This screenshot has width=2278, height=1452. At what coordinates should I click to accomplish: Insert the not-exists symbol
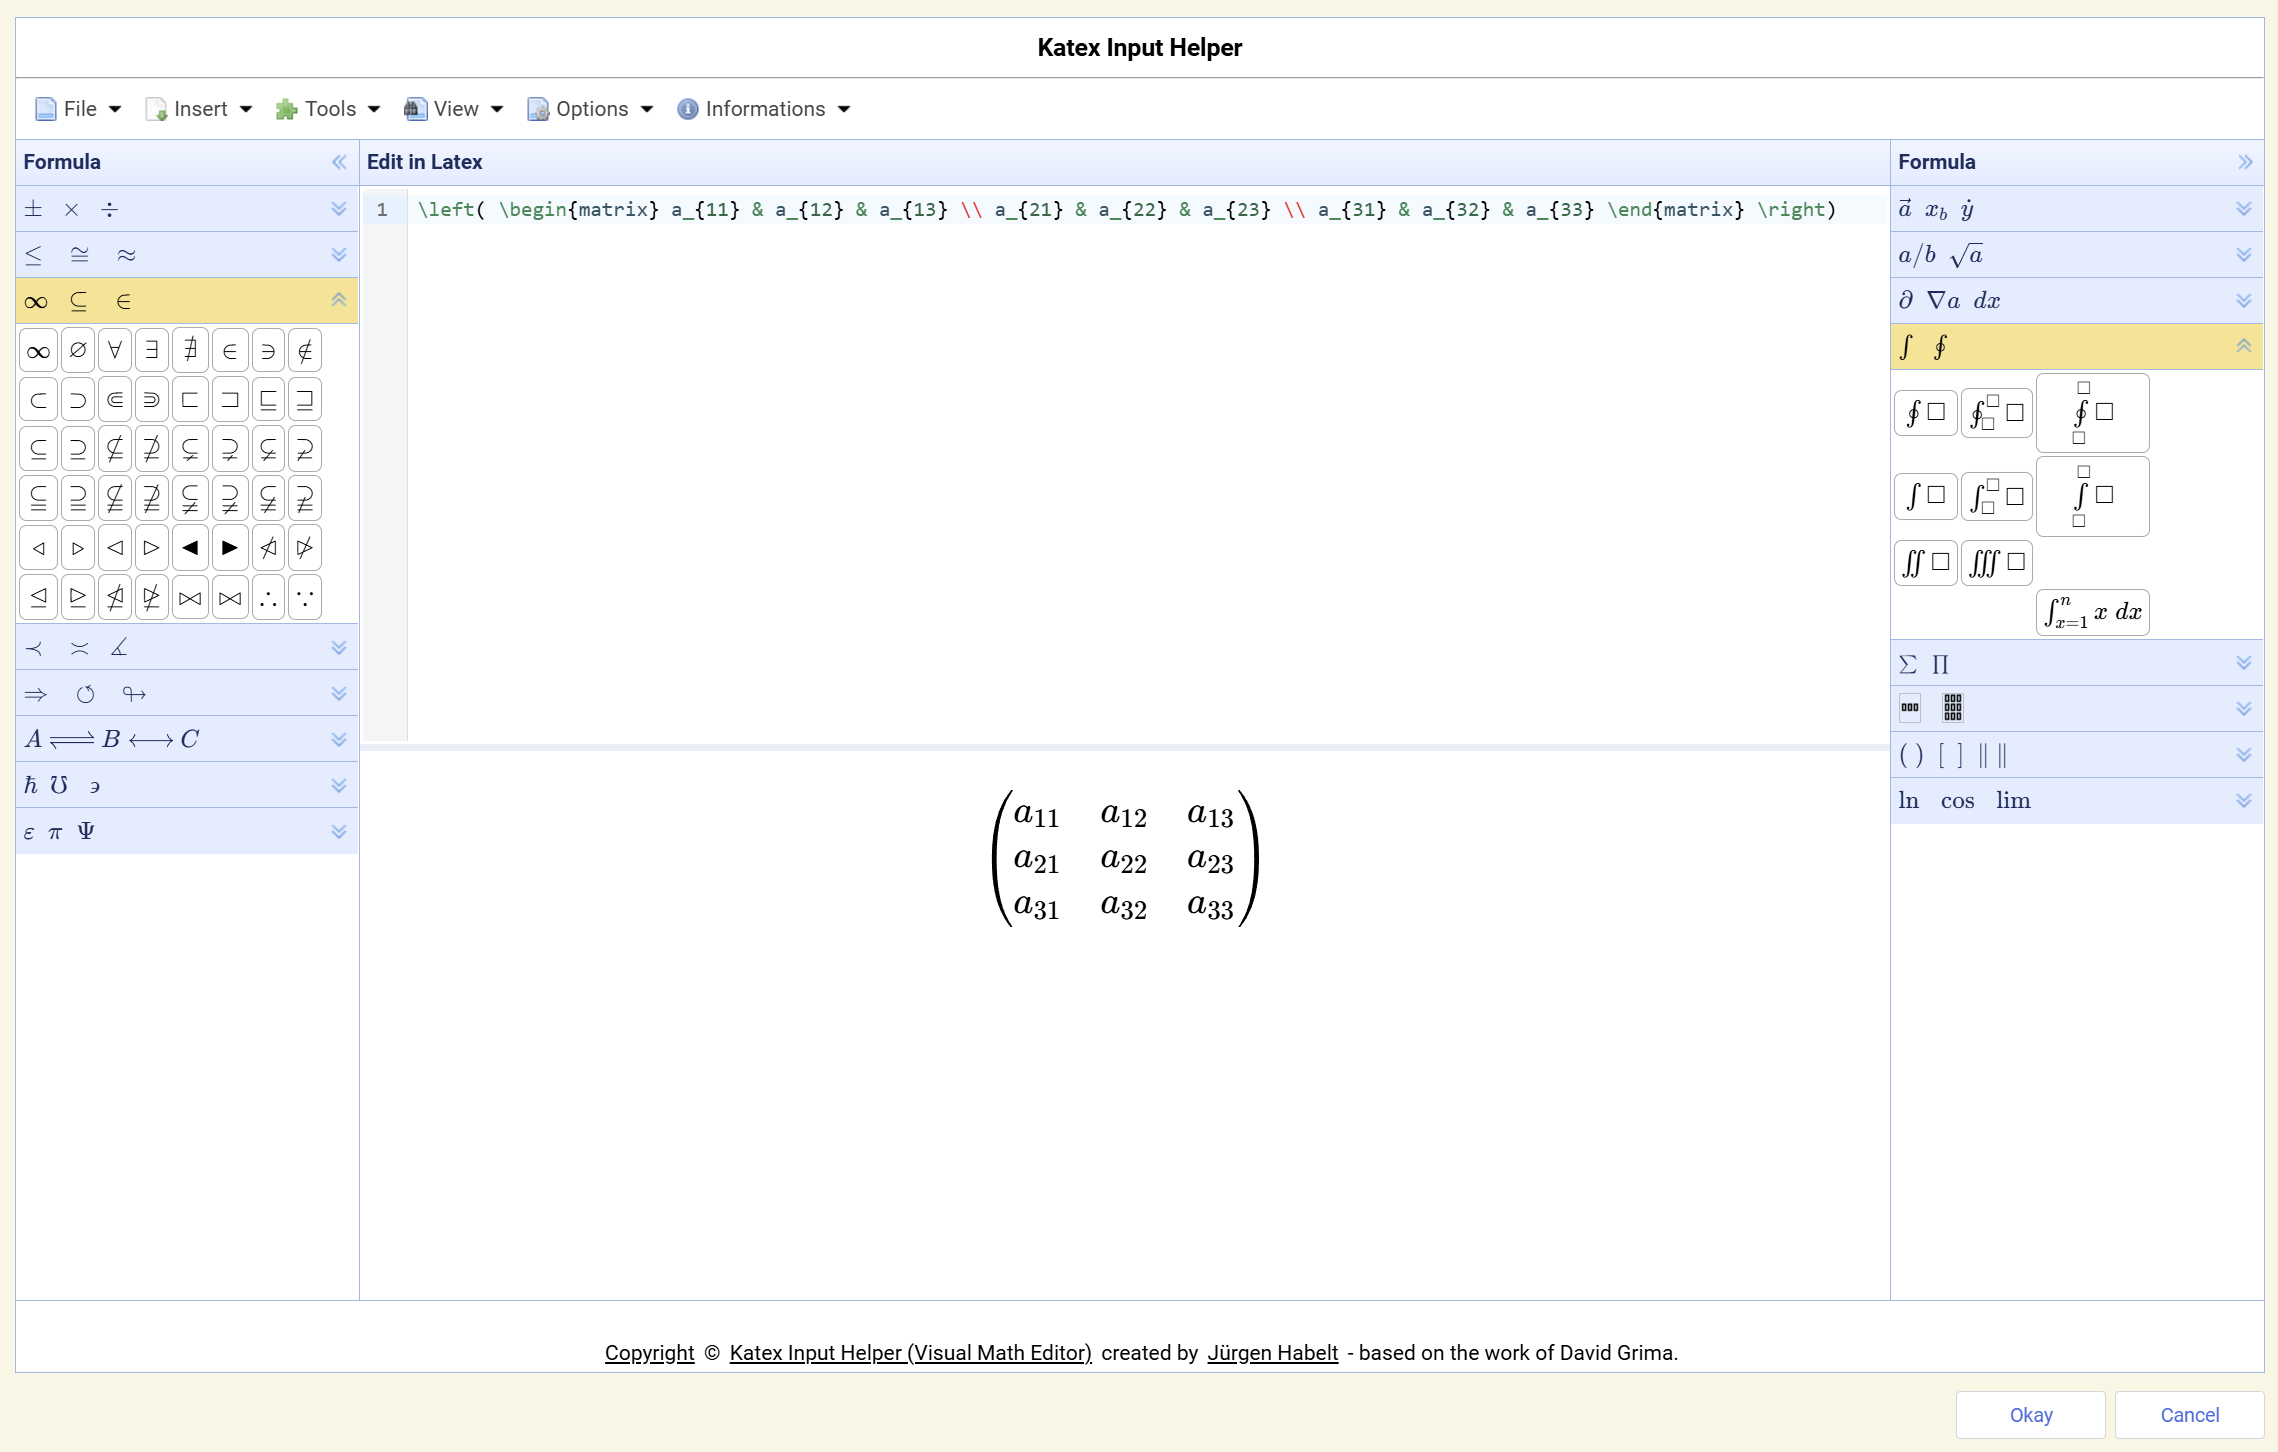(x=190, y=351)
